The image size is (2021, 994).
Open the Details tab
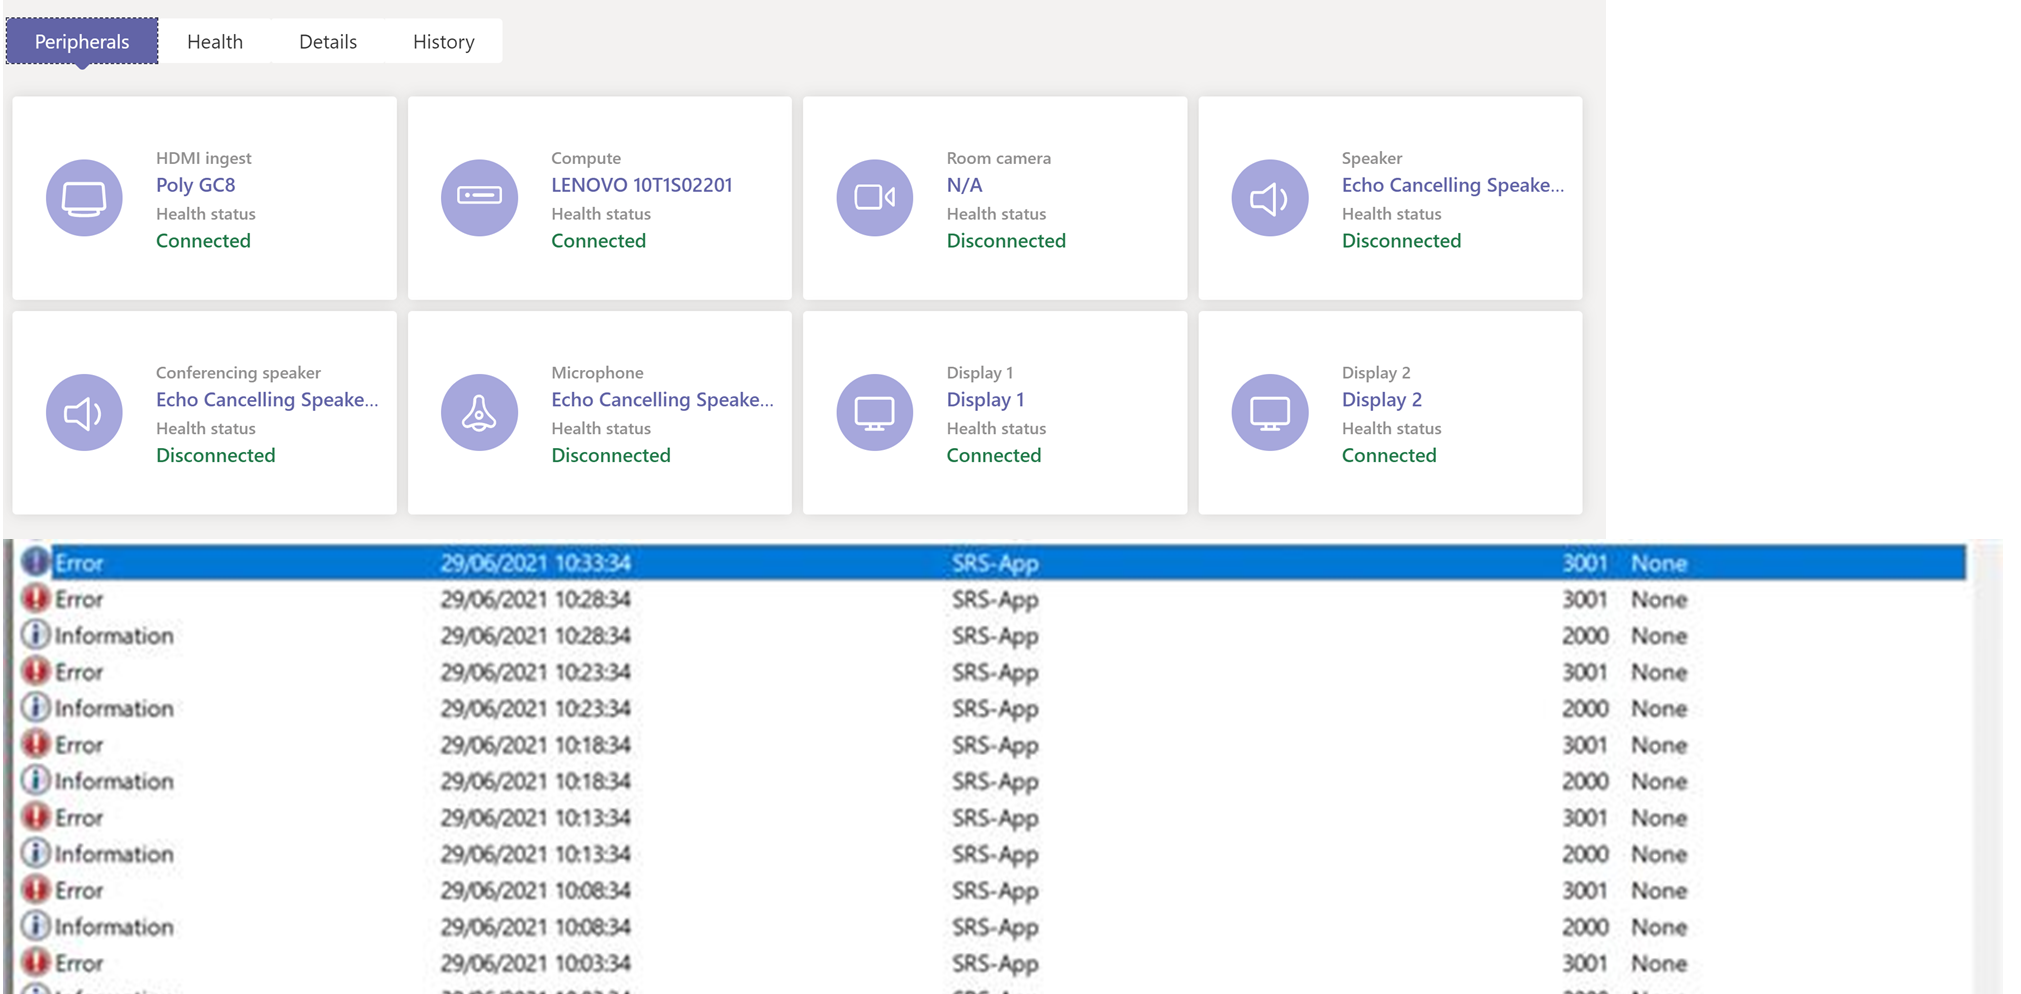328,41
